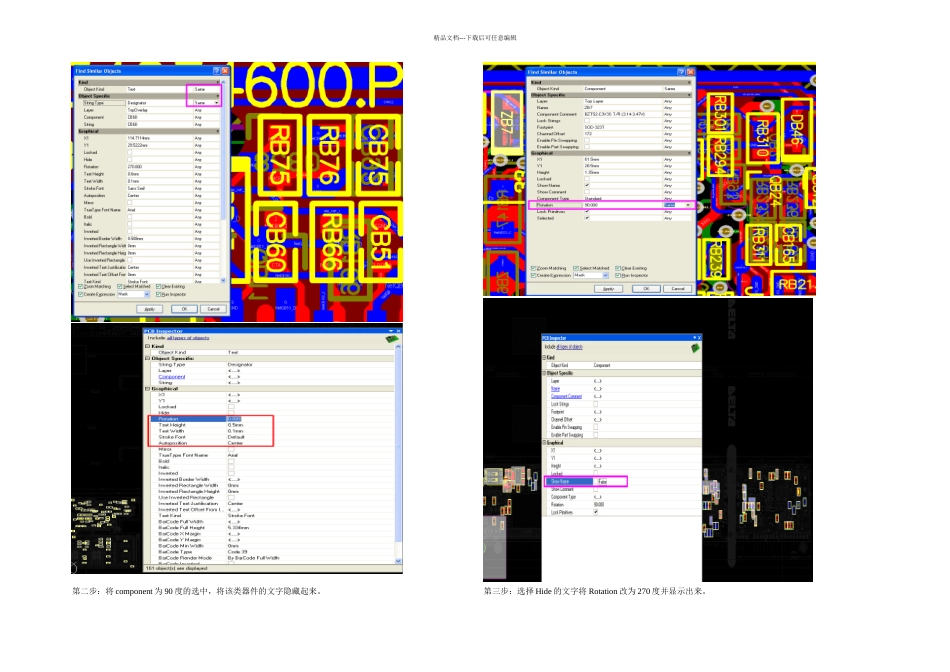The width and height of the screenshot is (950, 672).
Task: Click OK in Component-kind Find Similar Objects dialog
Action: tap(646, 289)
